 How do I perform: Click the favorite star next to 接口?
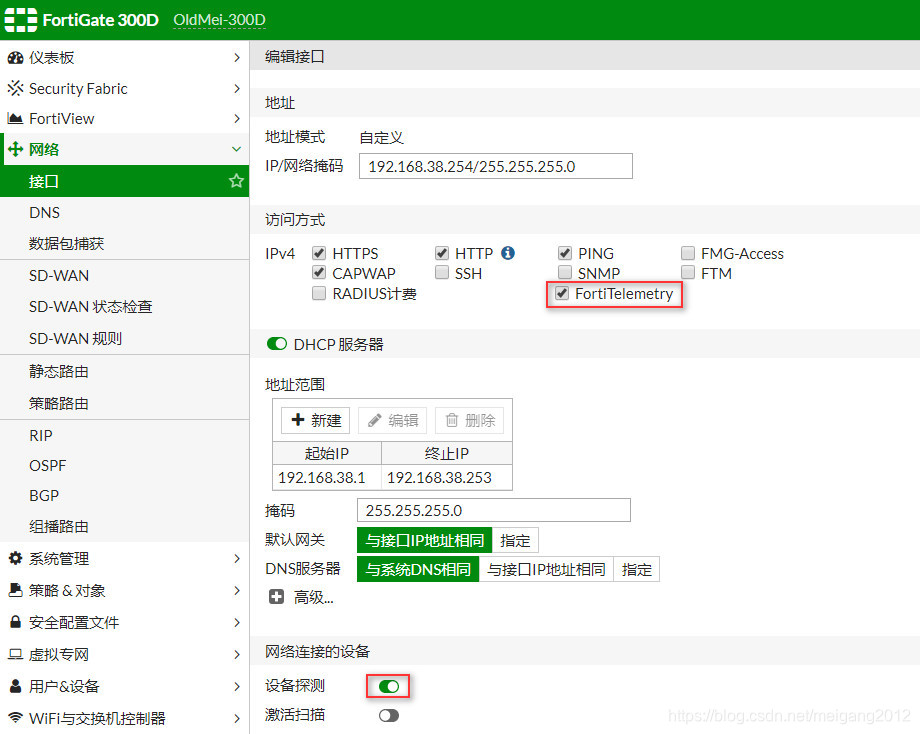pos(236,181)
